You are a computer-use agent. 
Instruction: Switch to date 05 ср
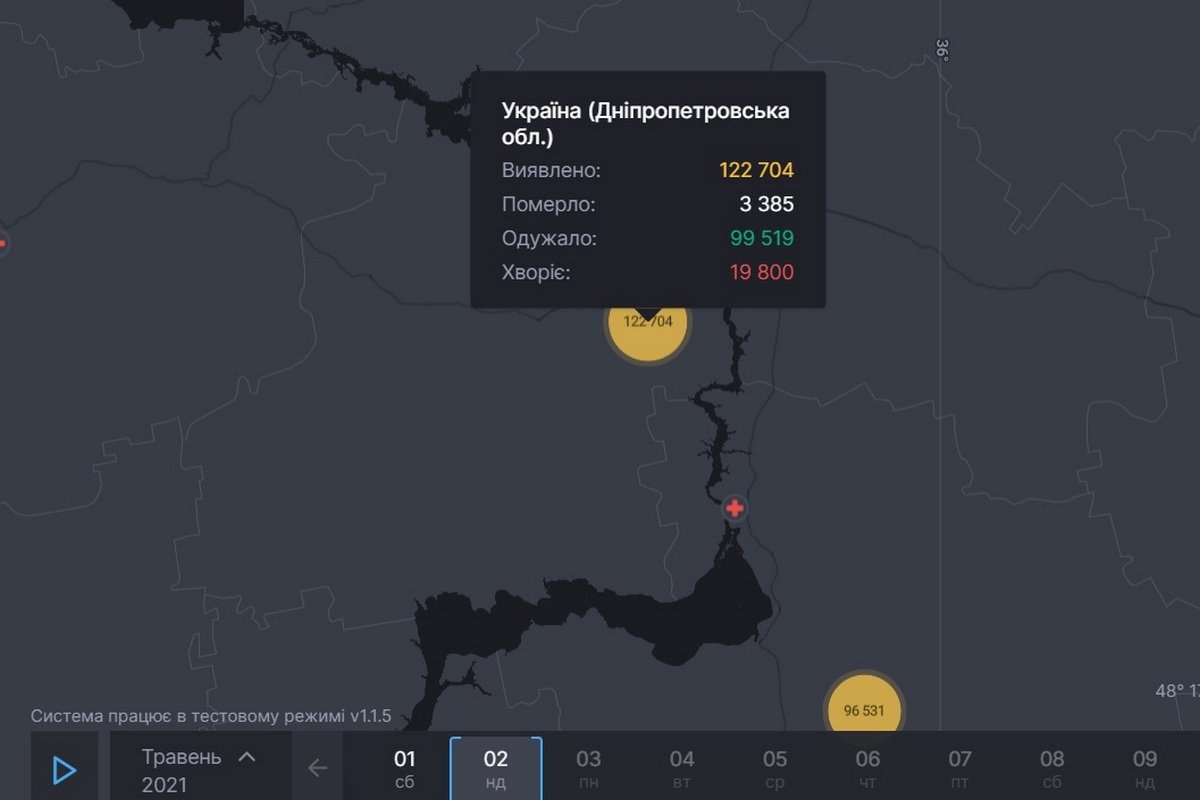[x=773, y=768]
